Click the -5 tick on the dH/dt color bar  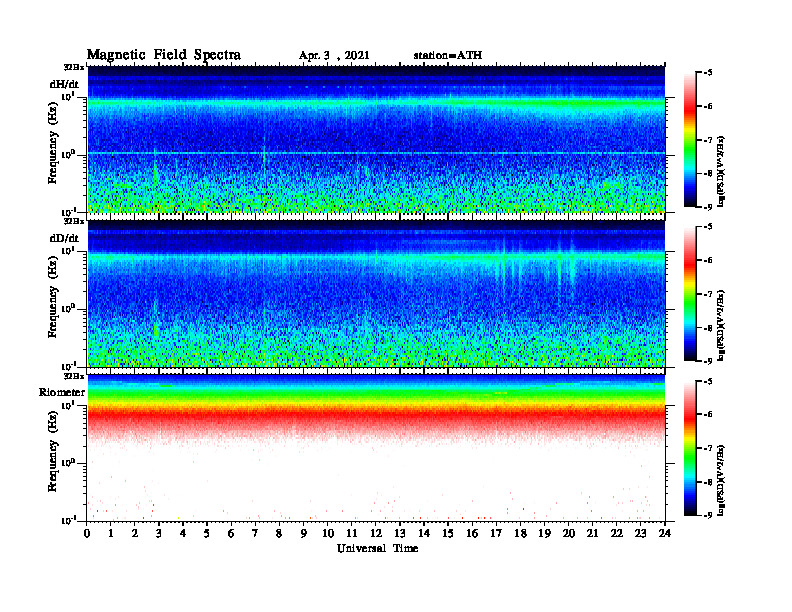pos(709,73)
